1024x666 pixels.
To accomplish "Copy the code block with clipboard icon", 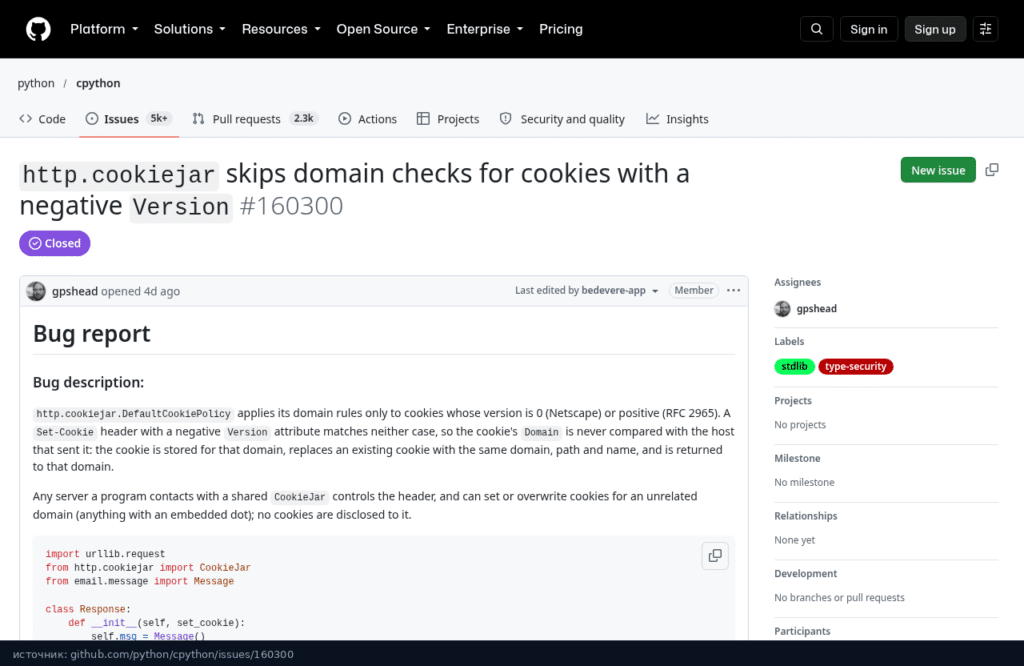I will click(715, 556).
